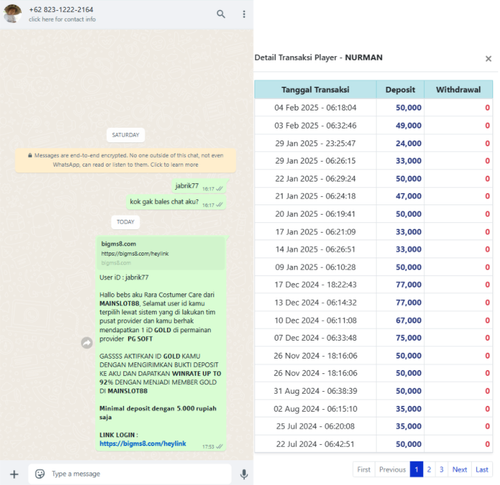This screenshot has width=500, height=485.
Task: Click the Last pagination button
Action: pyautogui.click(x=482, y=469)
